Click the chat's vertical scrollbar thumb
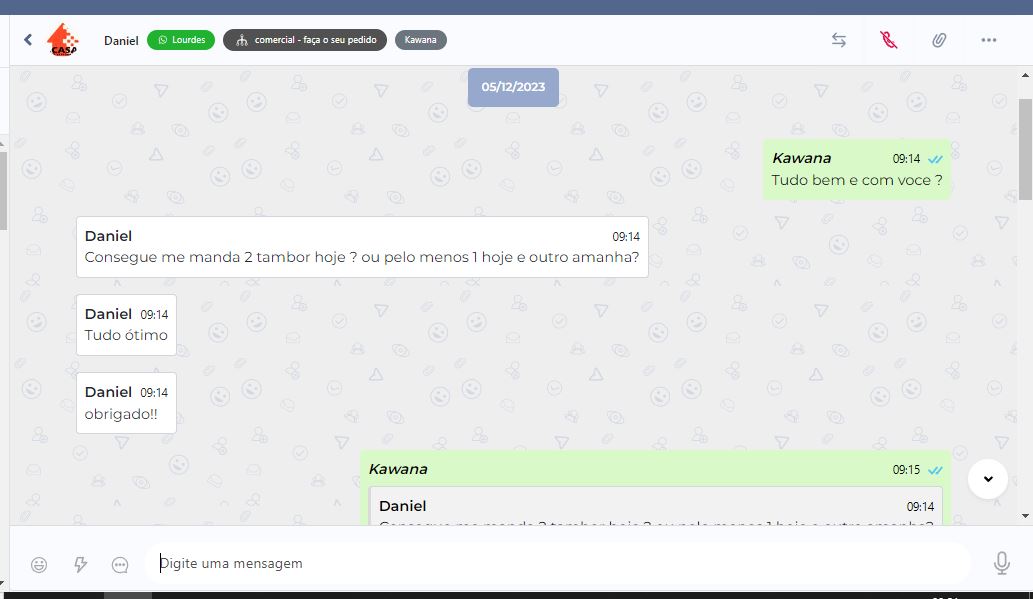Screen dimensions: 1033x599 click(1025, 150)
